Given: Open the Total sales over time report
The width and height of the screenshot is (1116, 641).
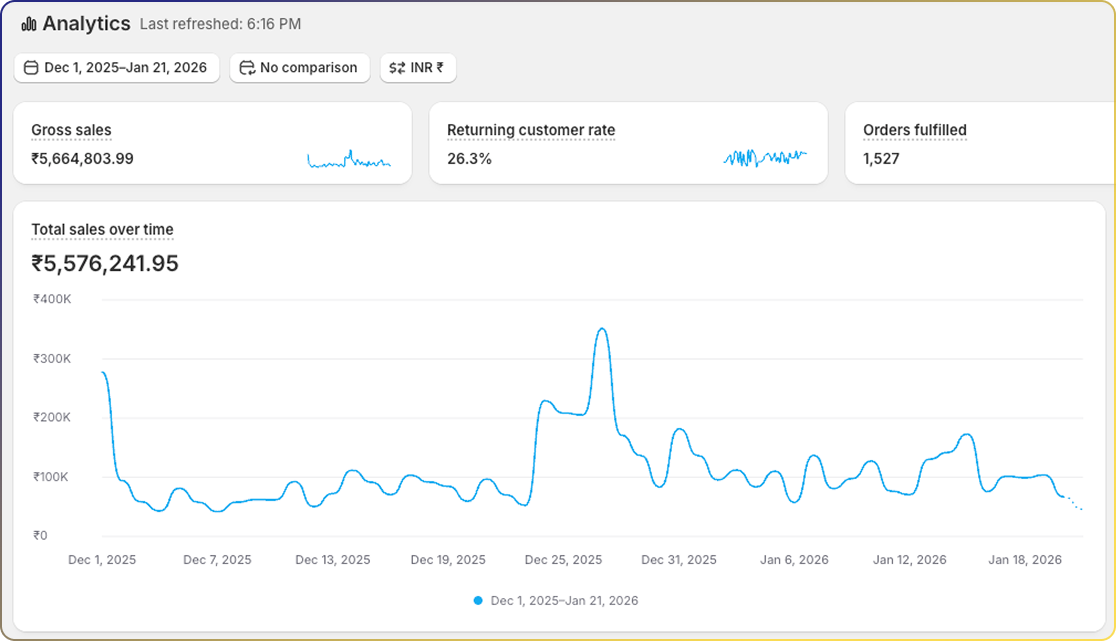Looking at the screenshot, I should tap(102, 230).
